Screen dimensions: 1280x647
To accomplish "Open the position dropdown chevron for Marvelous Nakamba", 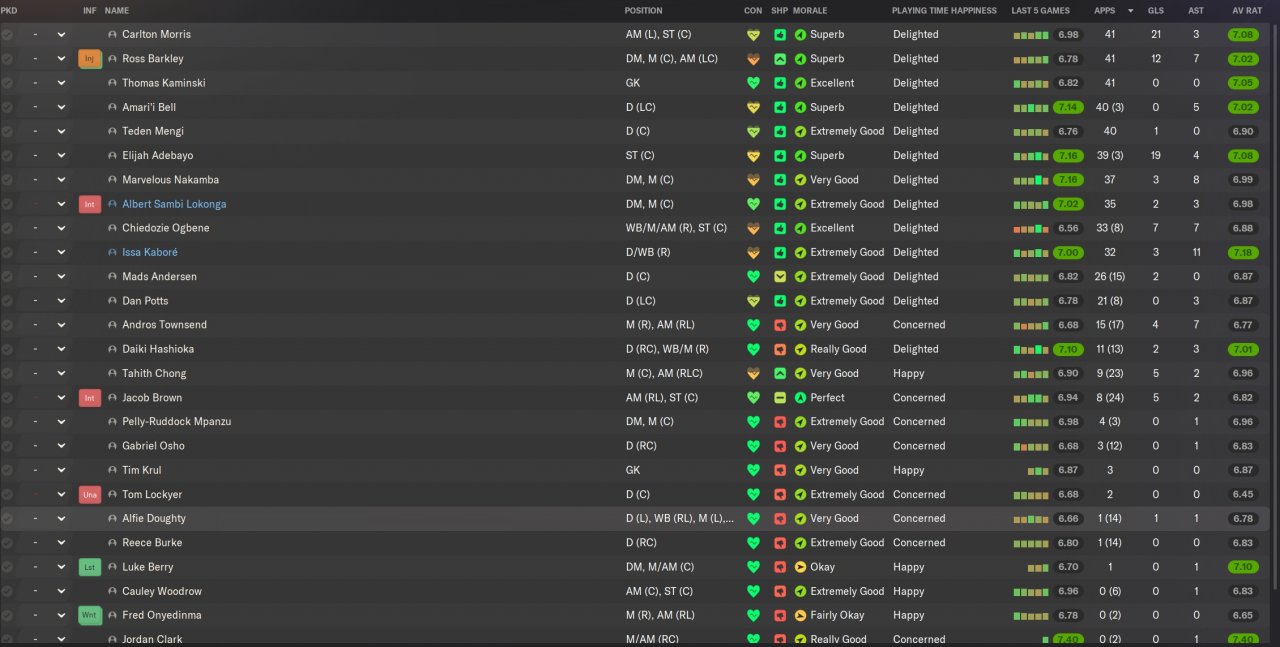I will coord(61,180).
